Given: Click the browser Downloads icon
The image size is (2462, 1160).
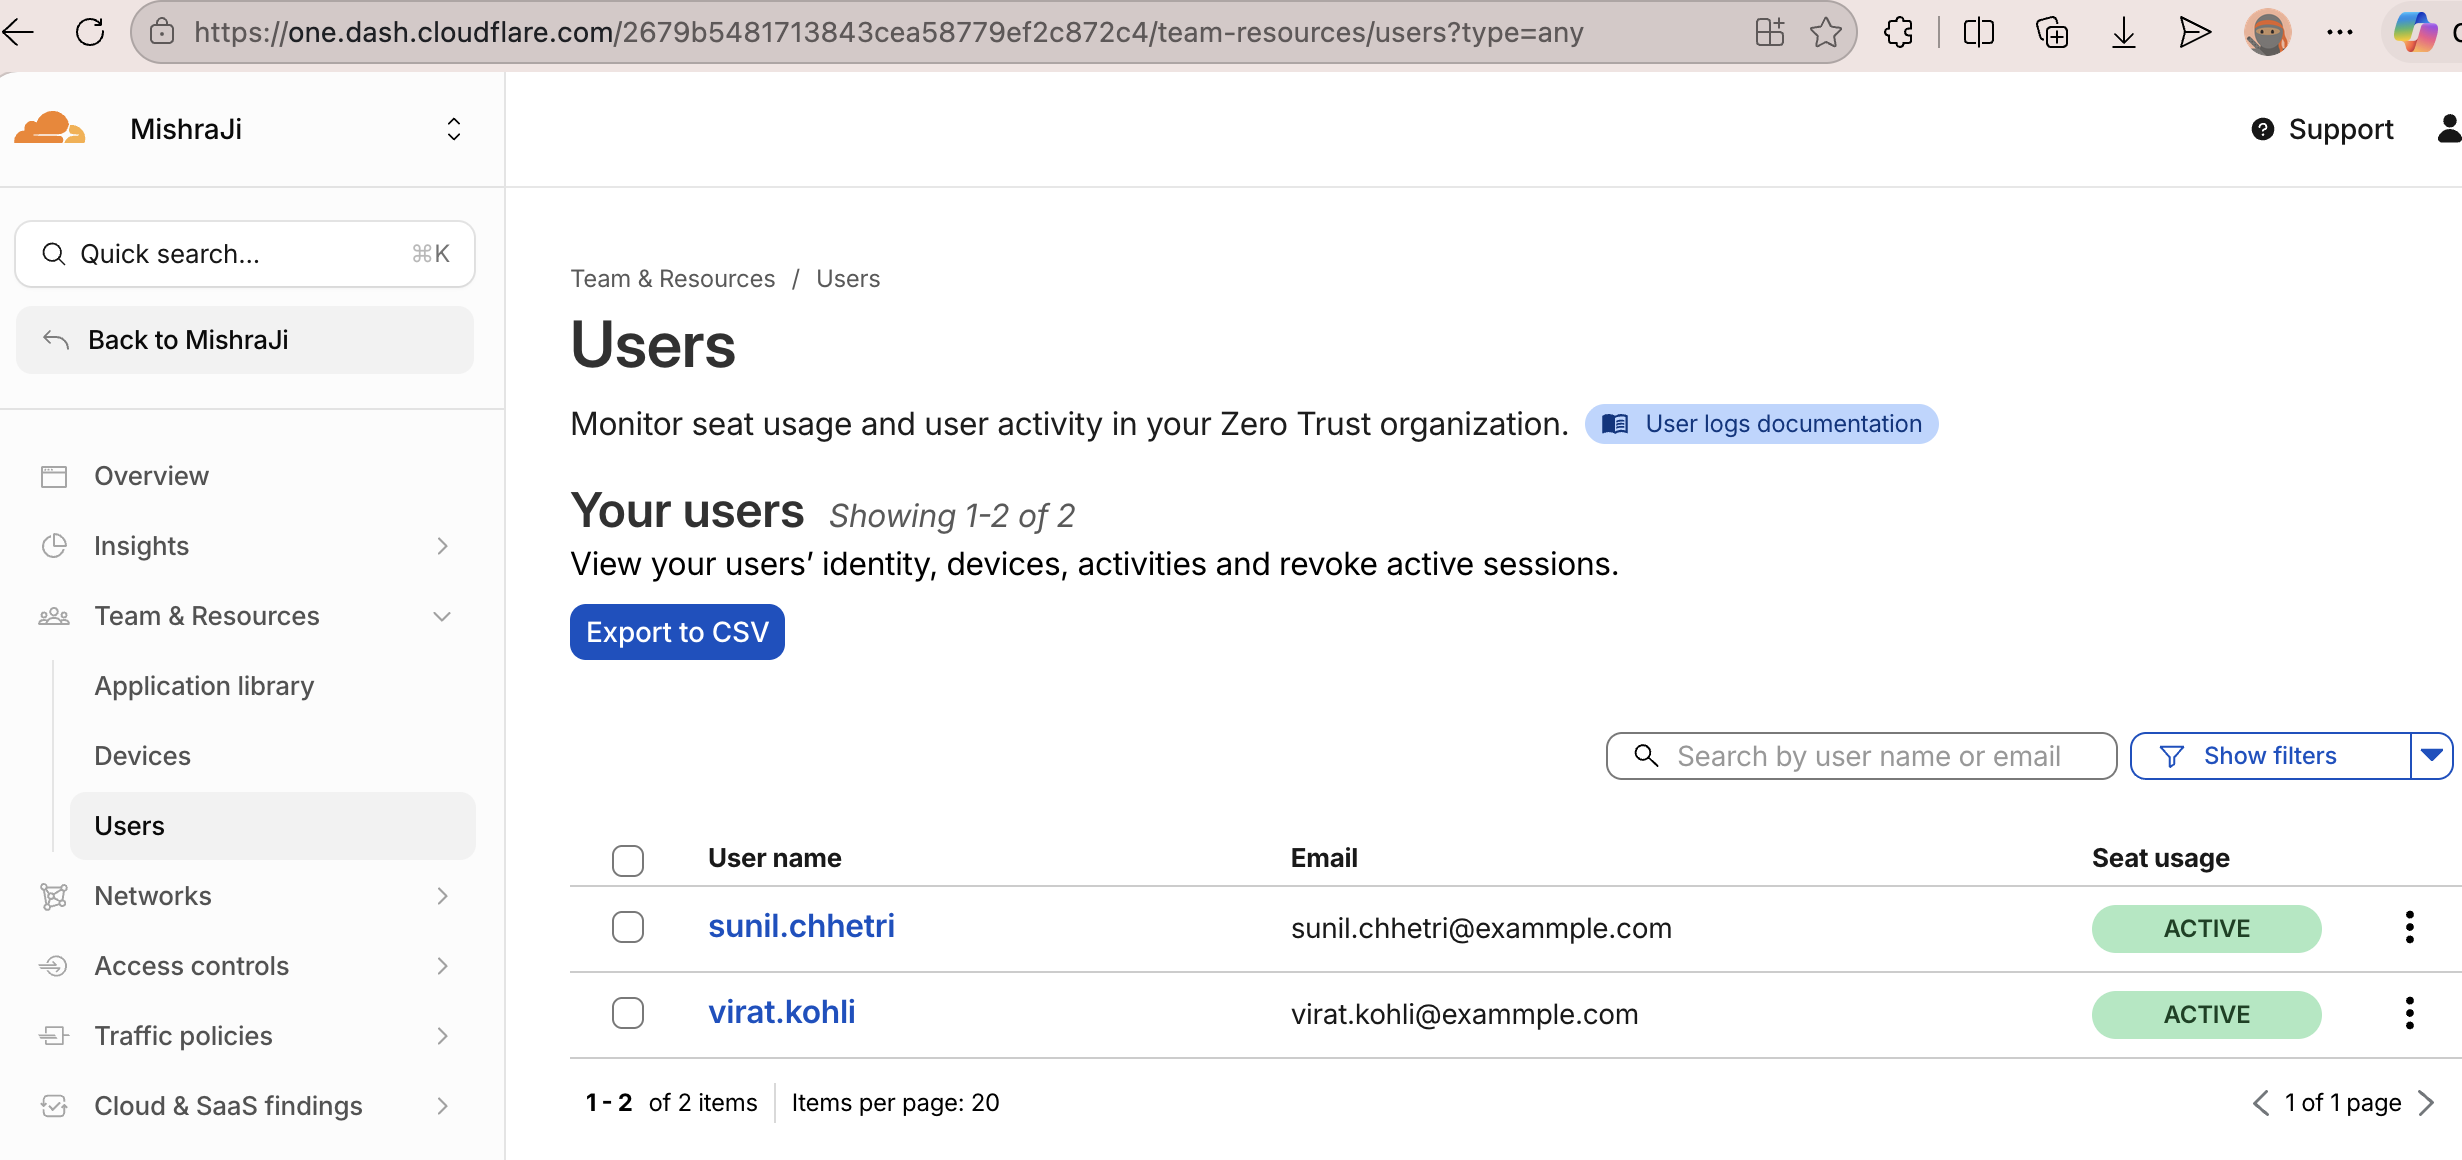Looking at the screenshot, I should [x=2123, y=31].
